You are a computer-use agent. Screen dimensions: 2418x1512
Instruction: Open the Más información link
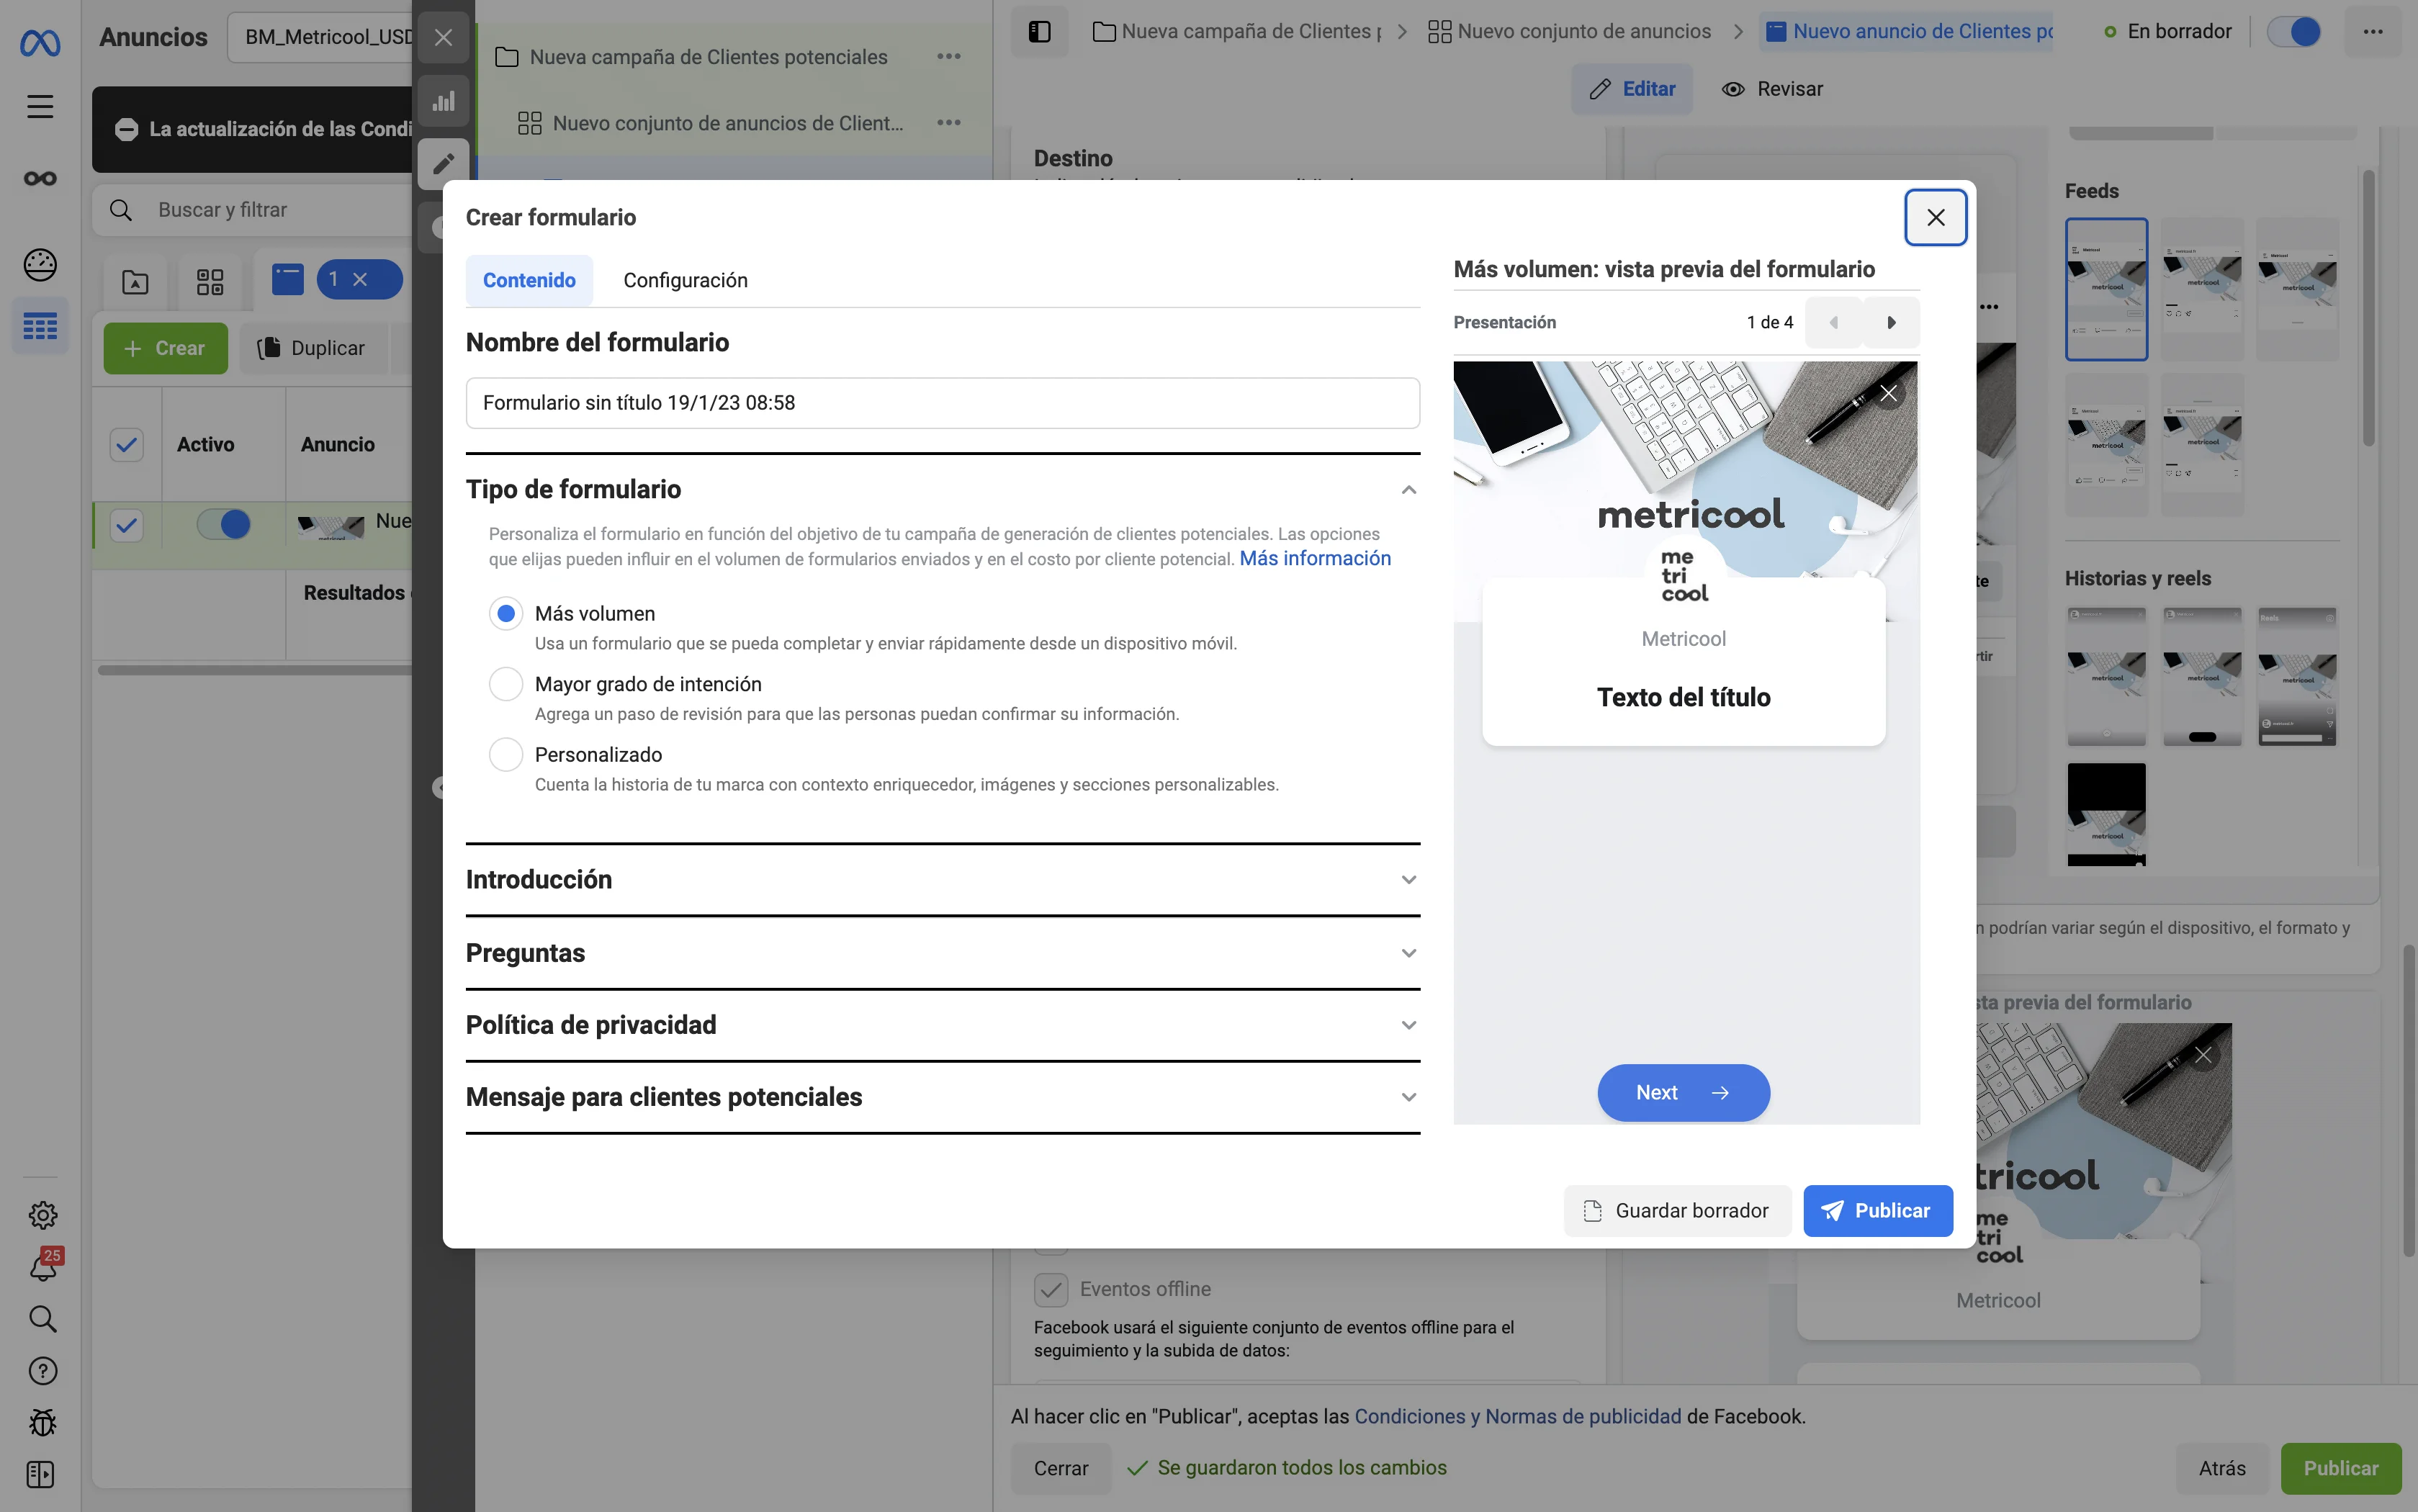(1315, 558)
